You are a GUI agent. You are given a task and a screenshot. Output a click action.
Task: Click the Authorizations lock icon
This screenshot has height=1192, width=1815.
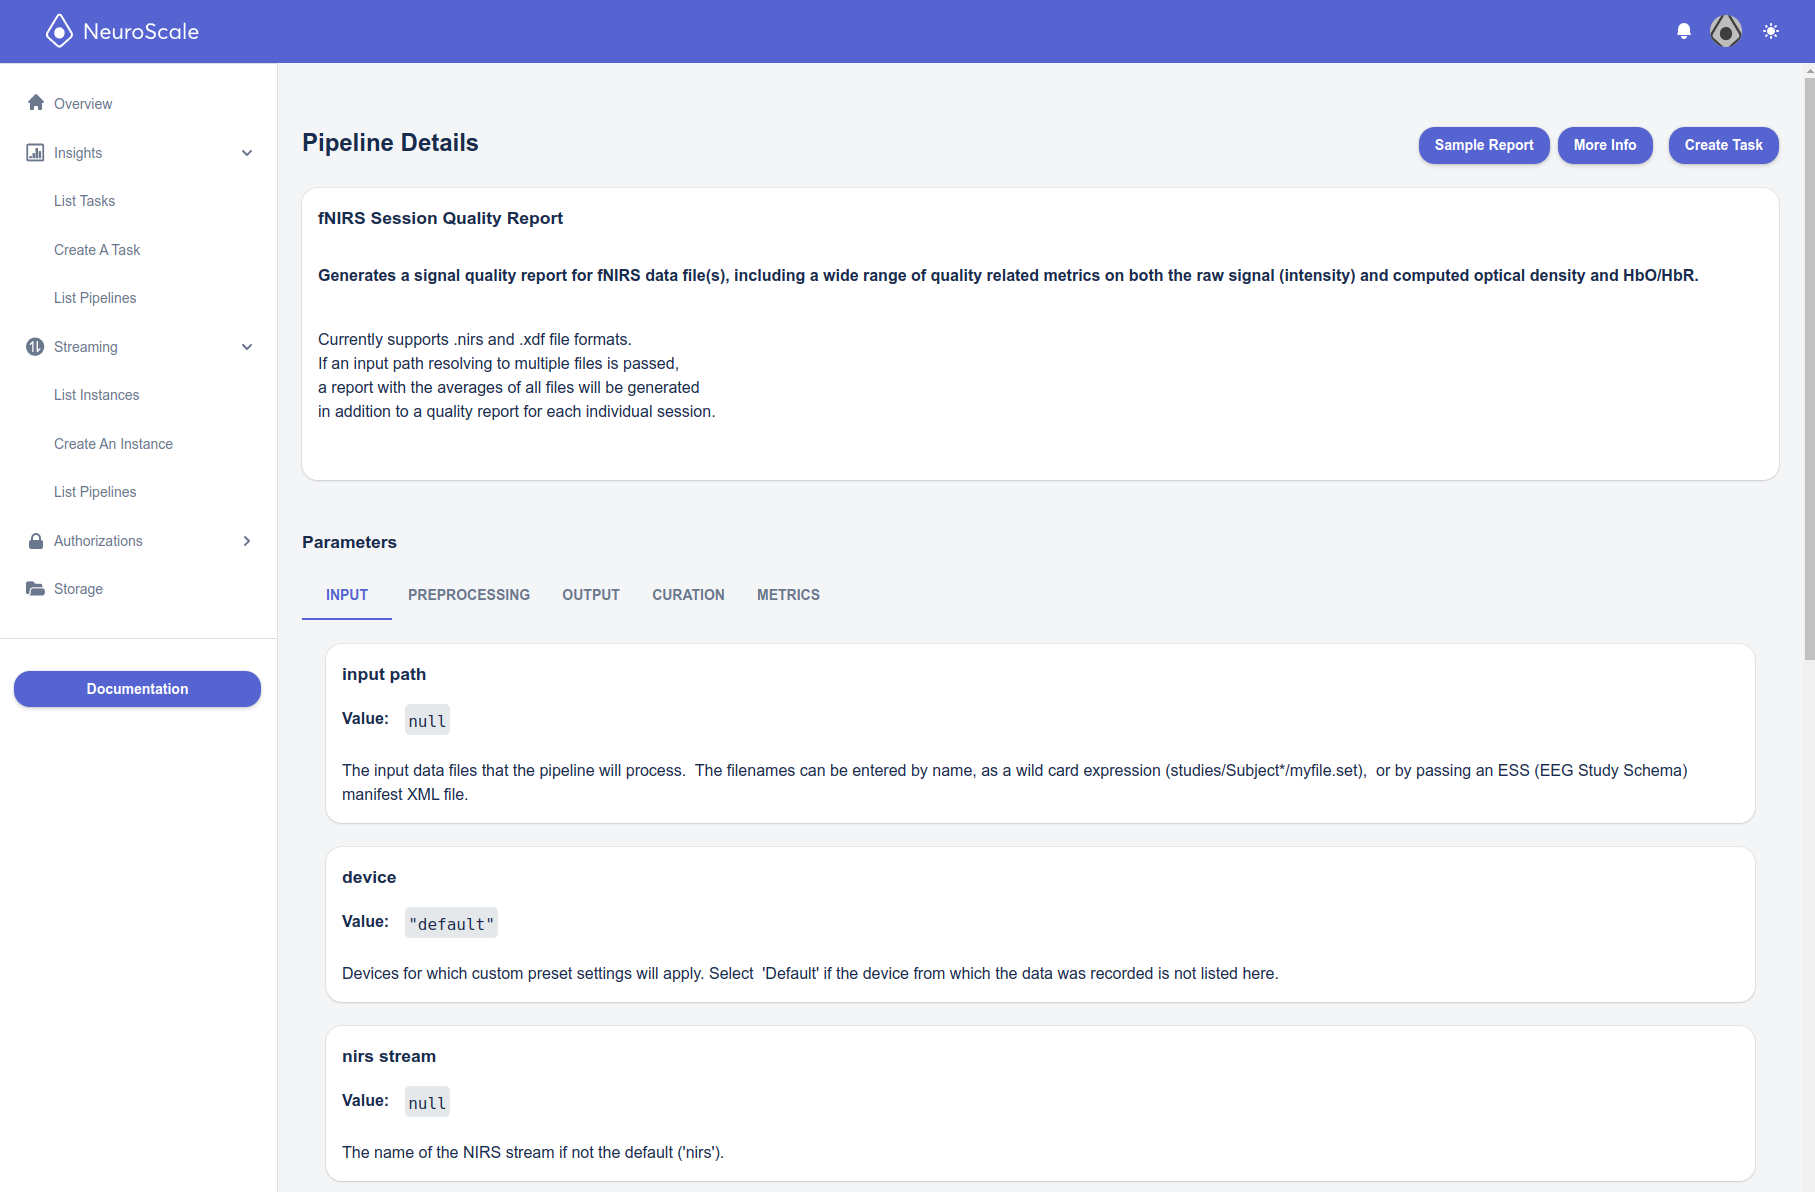[36, 540]
